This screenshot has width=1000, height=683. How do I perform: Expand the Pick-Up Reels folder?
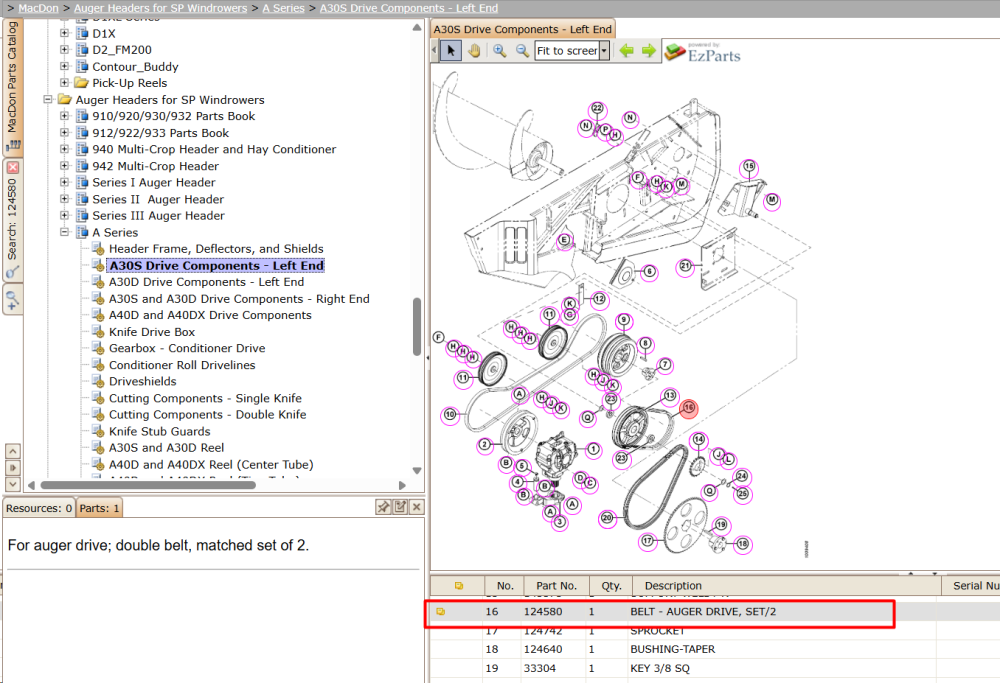[64, 82]
